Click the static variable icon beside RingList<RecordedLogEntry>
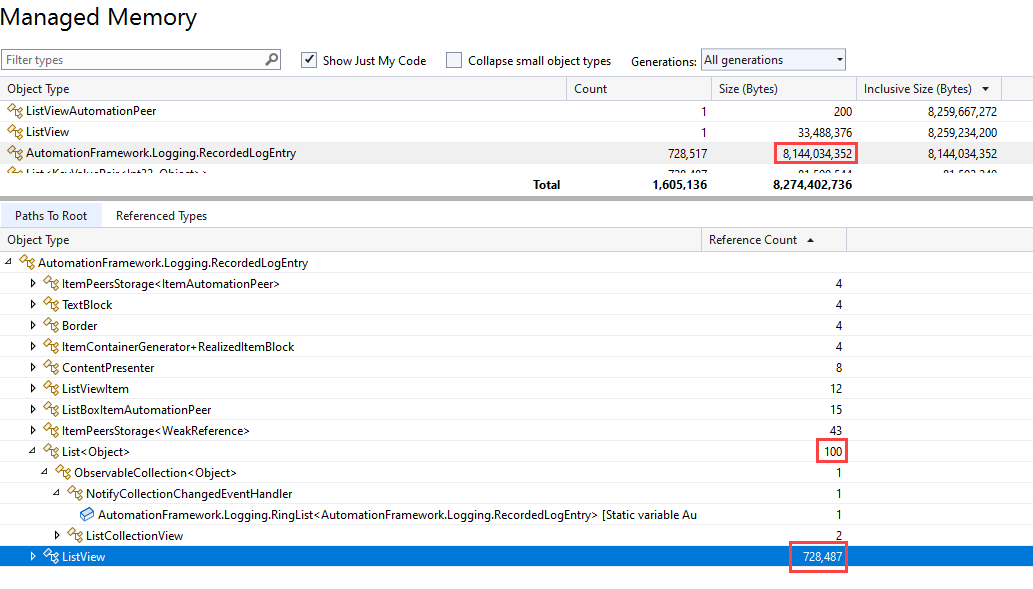The image size is (1033, 589). 87,514
